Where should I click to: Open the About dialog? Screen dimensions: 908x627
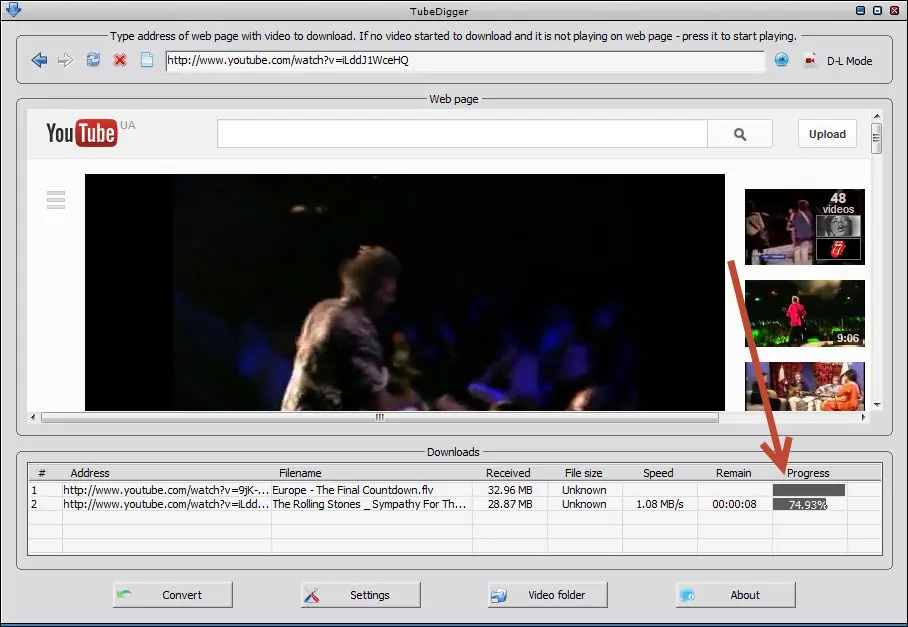(x=735, y=595)
